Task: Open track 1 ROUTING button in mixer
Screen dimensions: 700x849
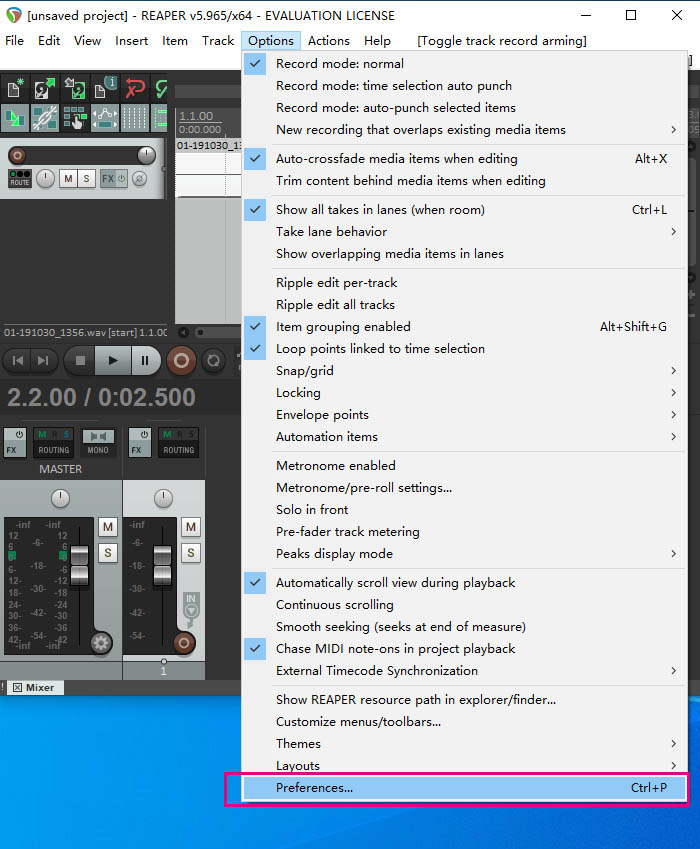Action: click(x=179, y=442)
